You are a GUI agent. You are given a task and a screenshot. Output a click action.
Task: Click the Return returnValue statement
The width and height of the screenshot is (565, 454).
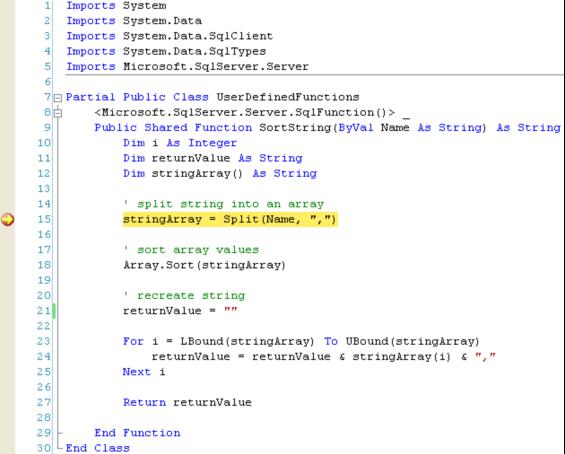coord(187,402)
